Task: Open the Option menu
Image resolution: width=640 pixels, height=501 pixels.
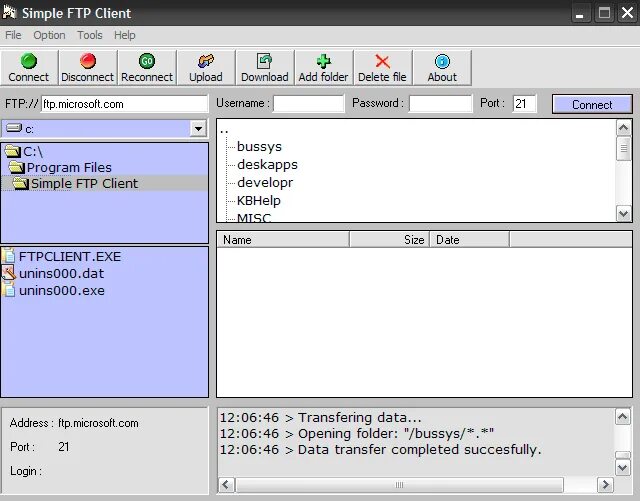Action: [49, 35]
